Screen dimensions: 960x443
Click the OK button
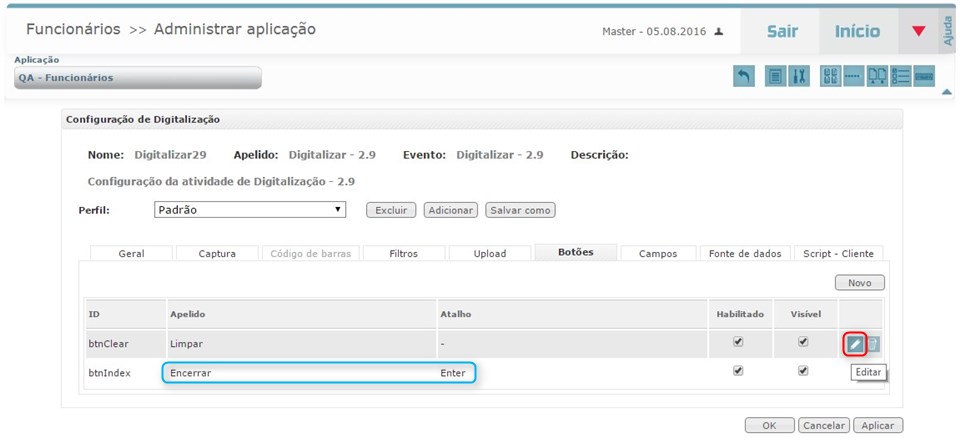pos(770,425)
